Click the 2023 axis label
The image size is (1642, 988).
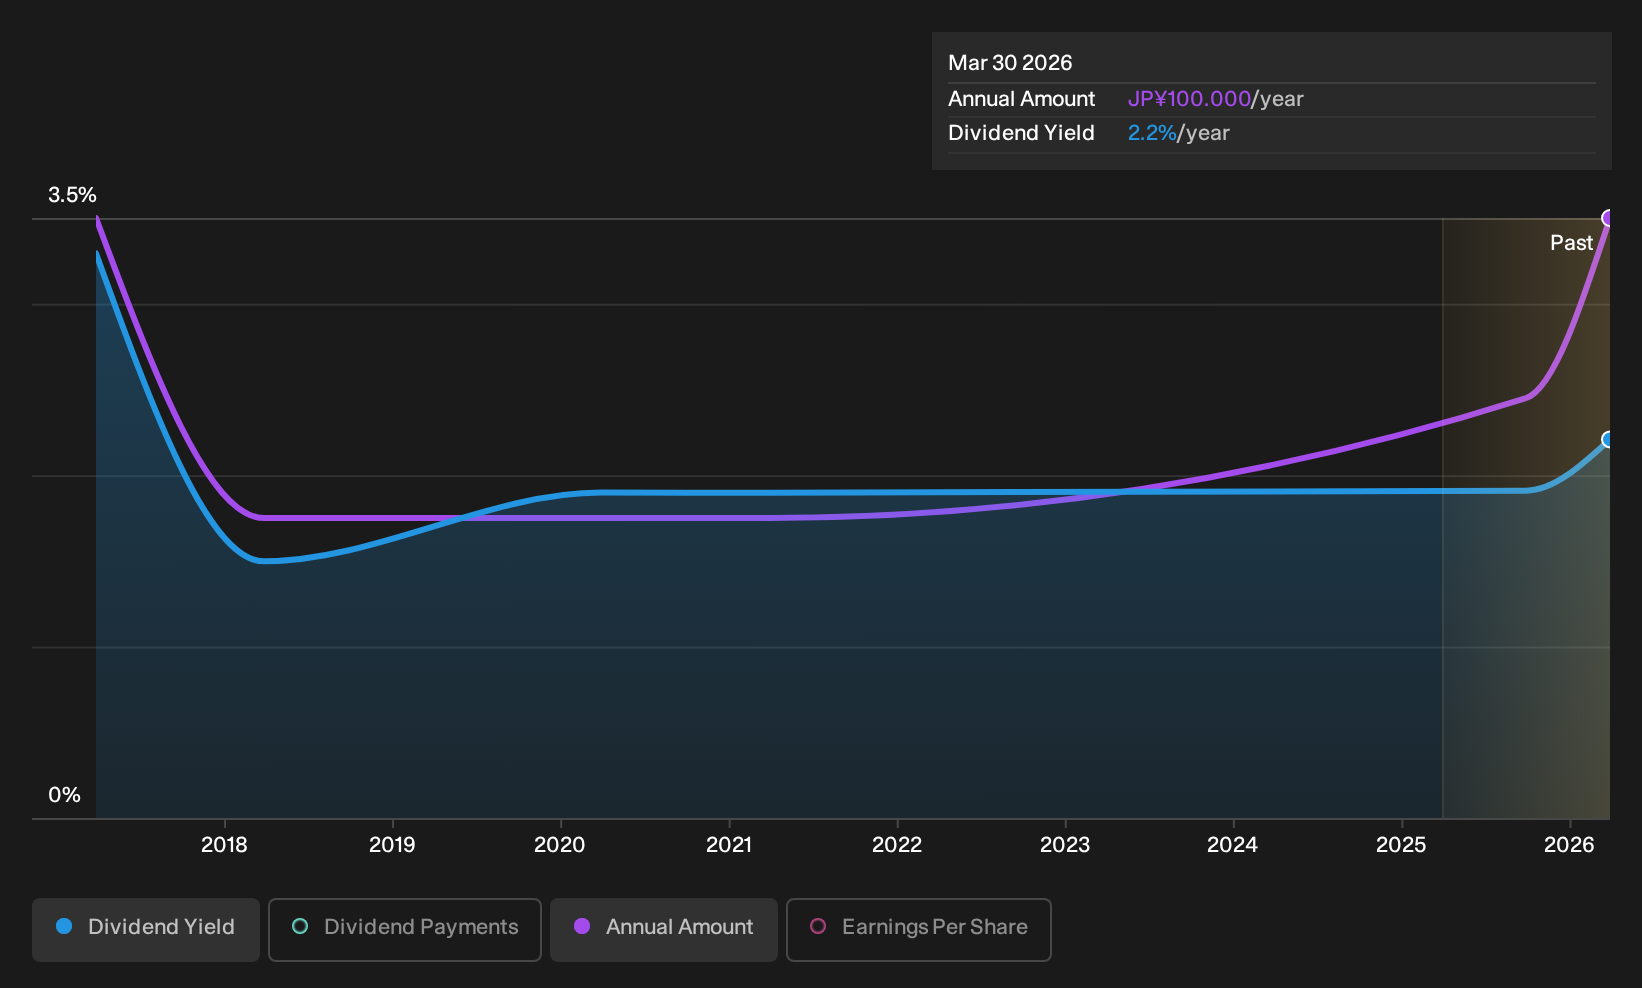(1065, 845)
